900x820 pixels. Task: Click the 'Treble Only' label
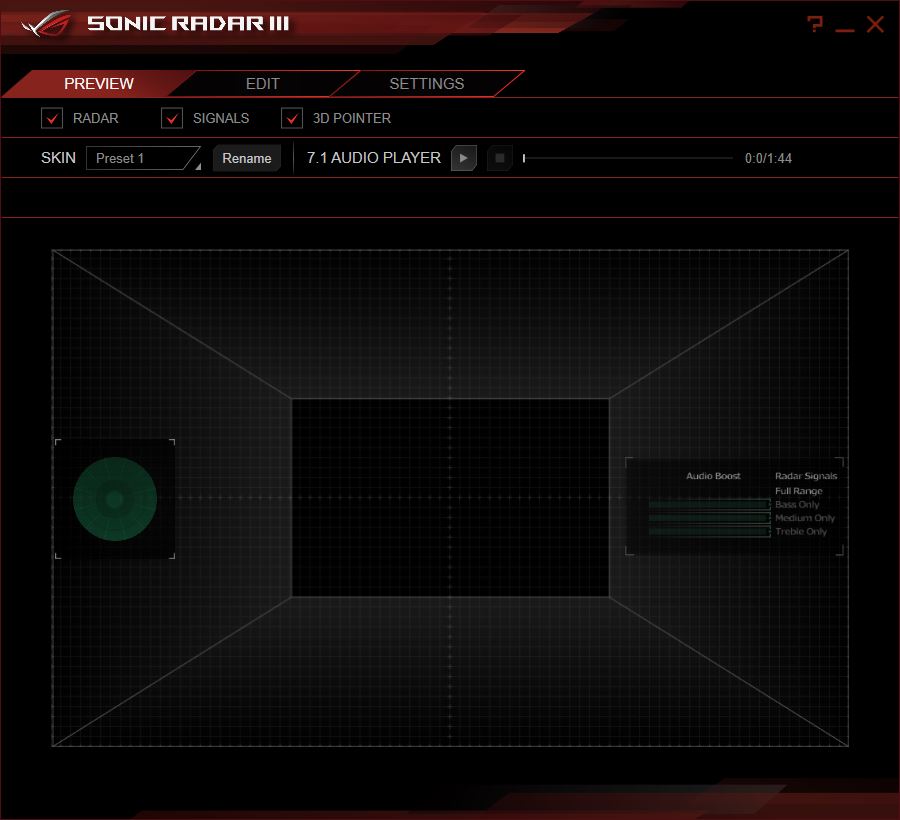pyautogui.click(x=801, y=531)
